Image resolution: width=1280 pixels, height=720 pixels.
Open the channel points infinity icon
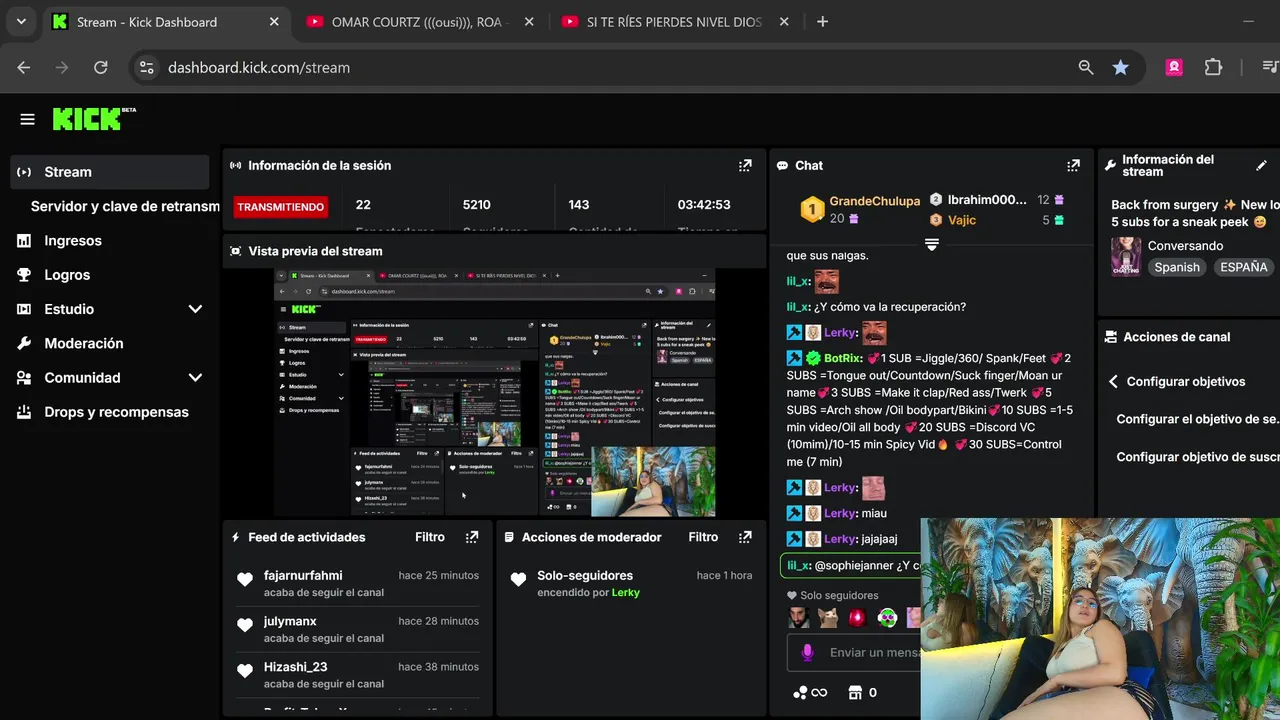point(811,693)
